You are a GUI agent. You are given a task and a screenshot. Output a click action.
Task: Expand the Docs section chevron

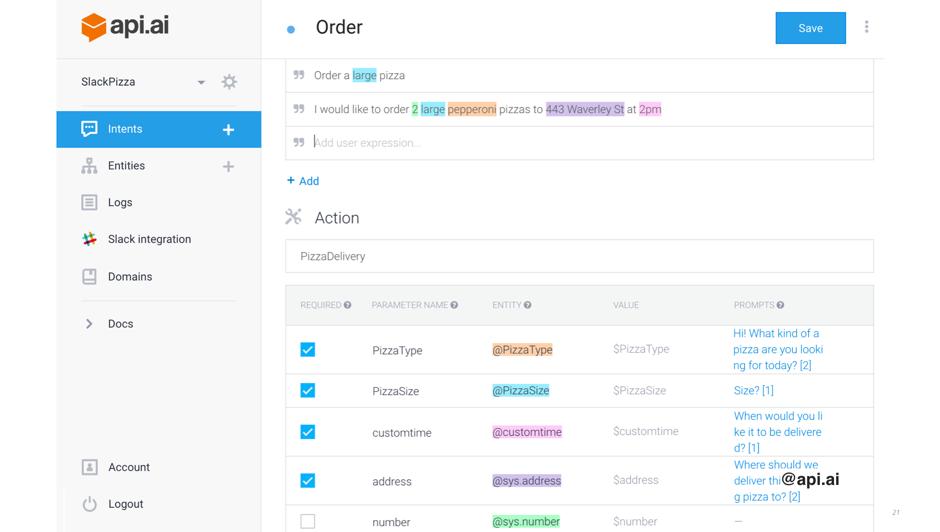89,324
